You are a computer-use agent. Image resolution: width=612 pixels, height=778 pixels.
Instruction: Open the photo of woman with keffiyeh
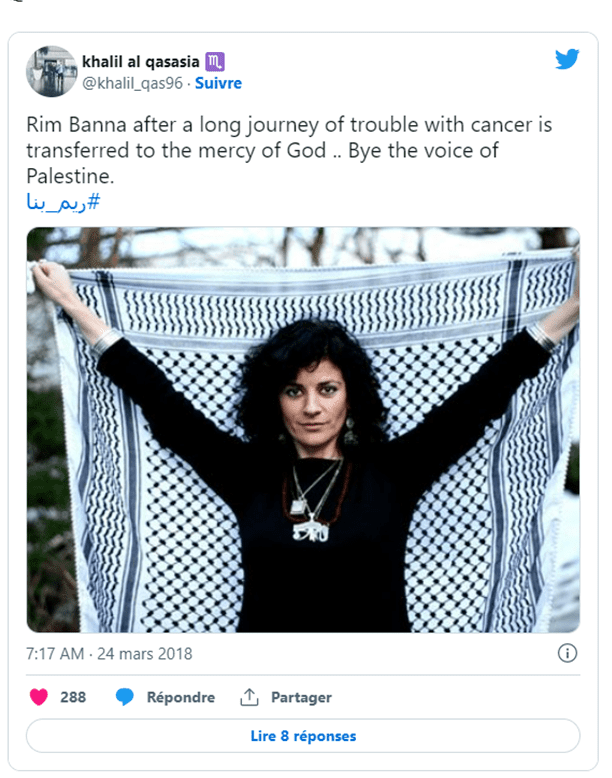(x=303, y=430)
